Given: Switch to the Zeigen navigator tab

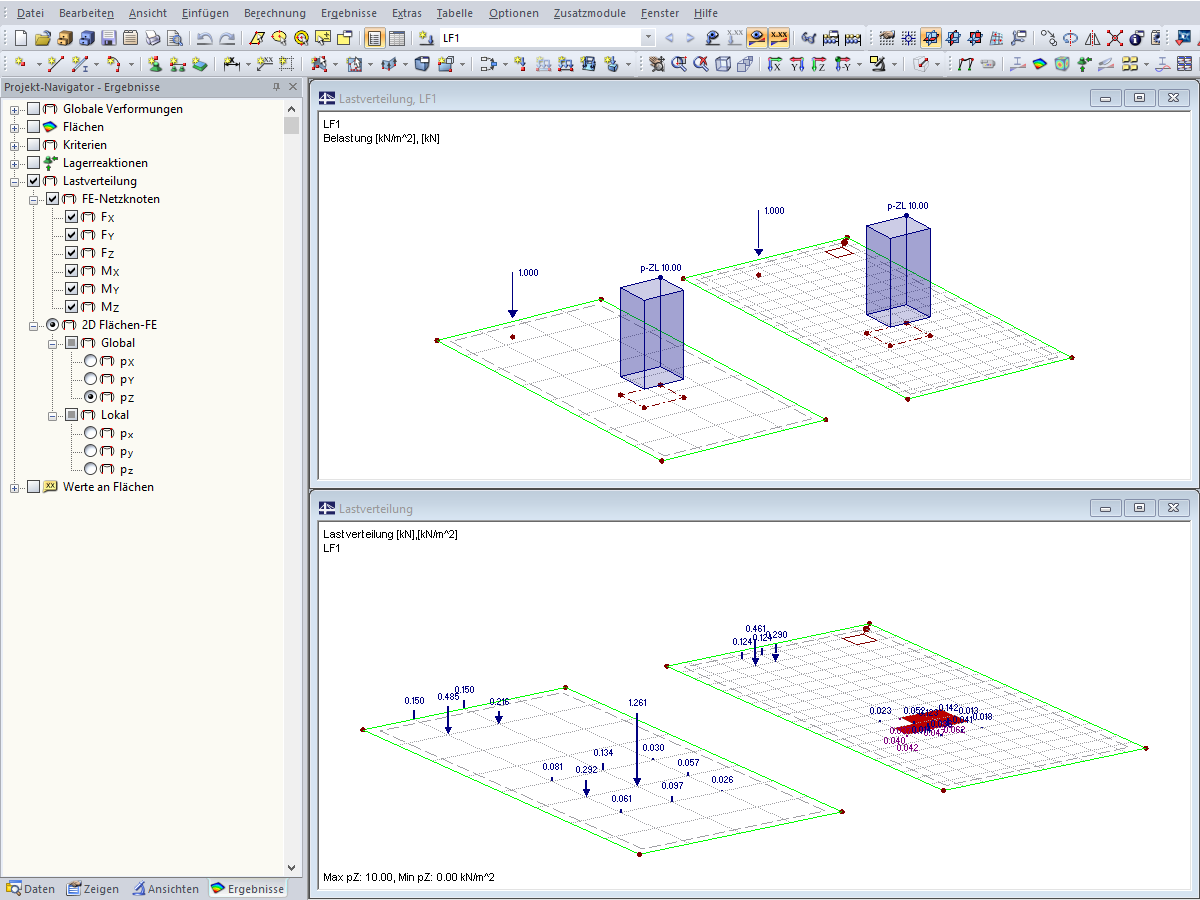Looking at the screenshot, I should pos(93,888).
